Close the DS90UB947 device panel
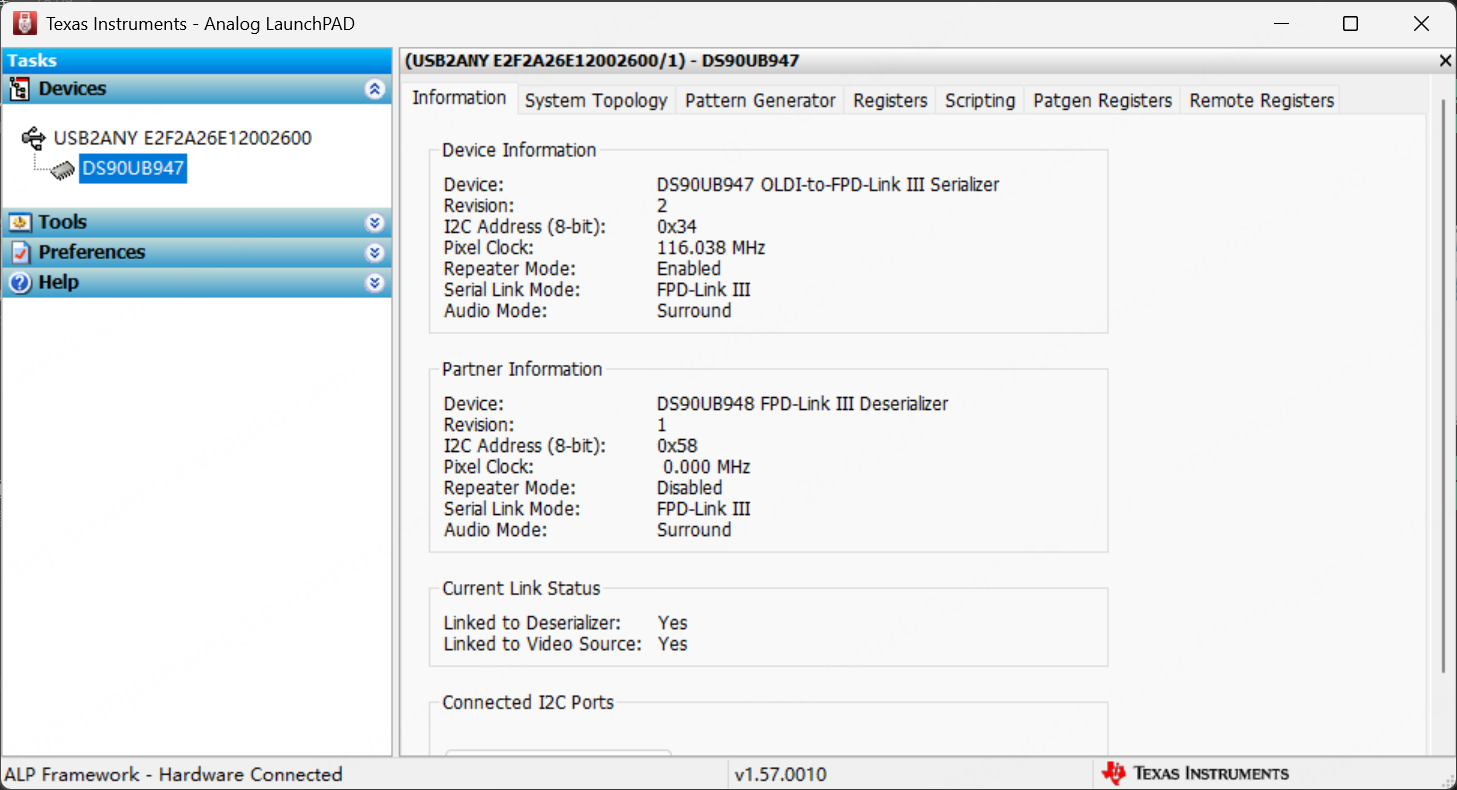The width and height of the screenshot is (1457, 790). point(1445,61)
